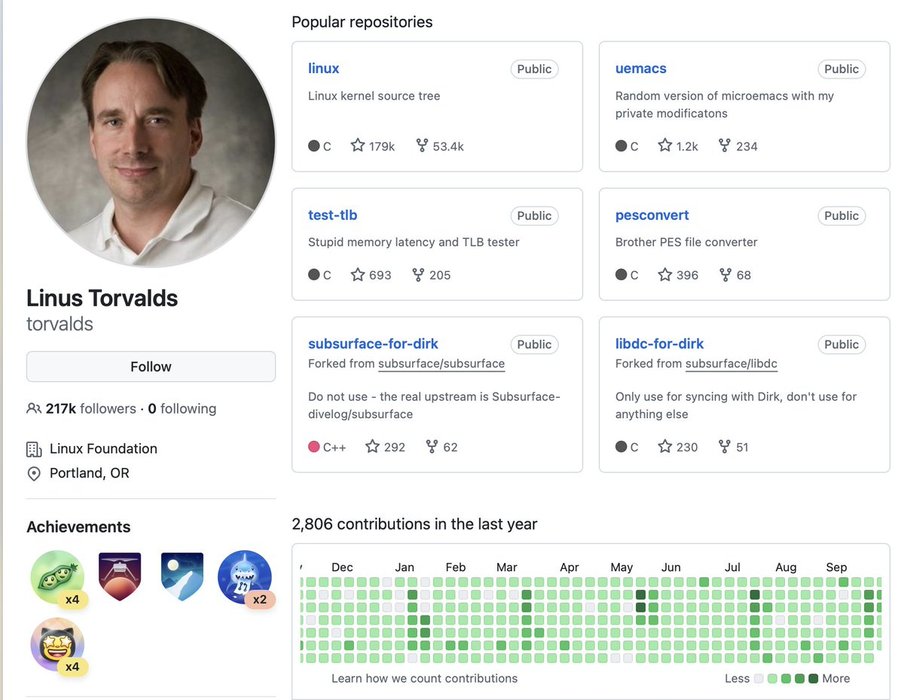Click the star count on uemacs repository

coord(687,146)
